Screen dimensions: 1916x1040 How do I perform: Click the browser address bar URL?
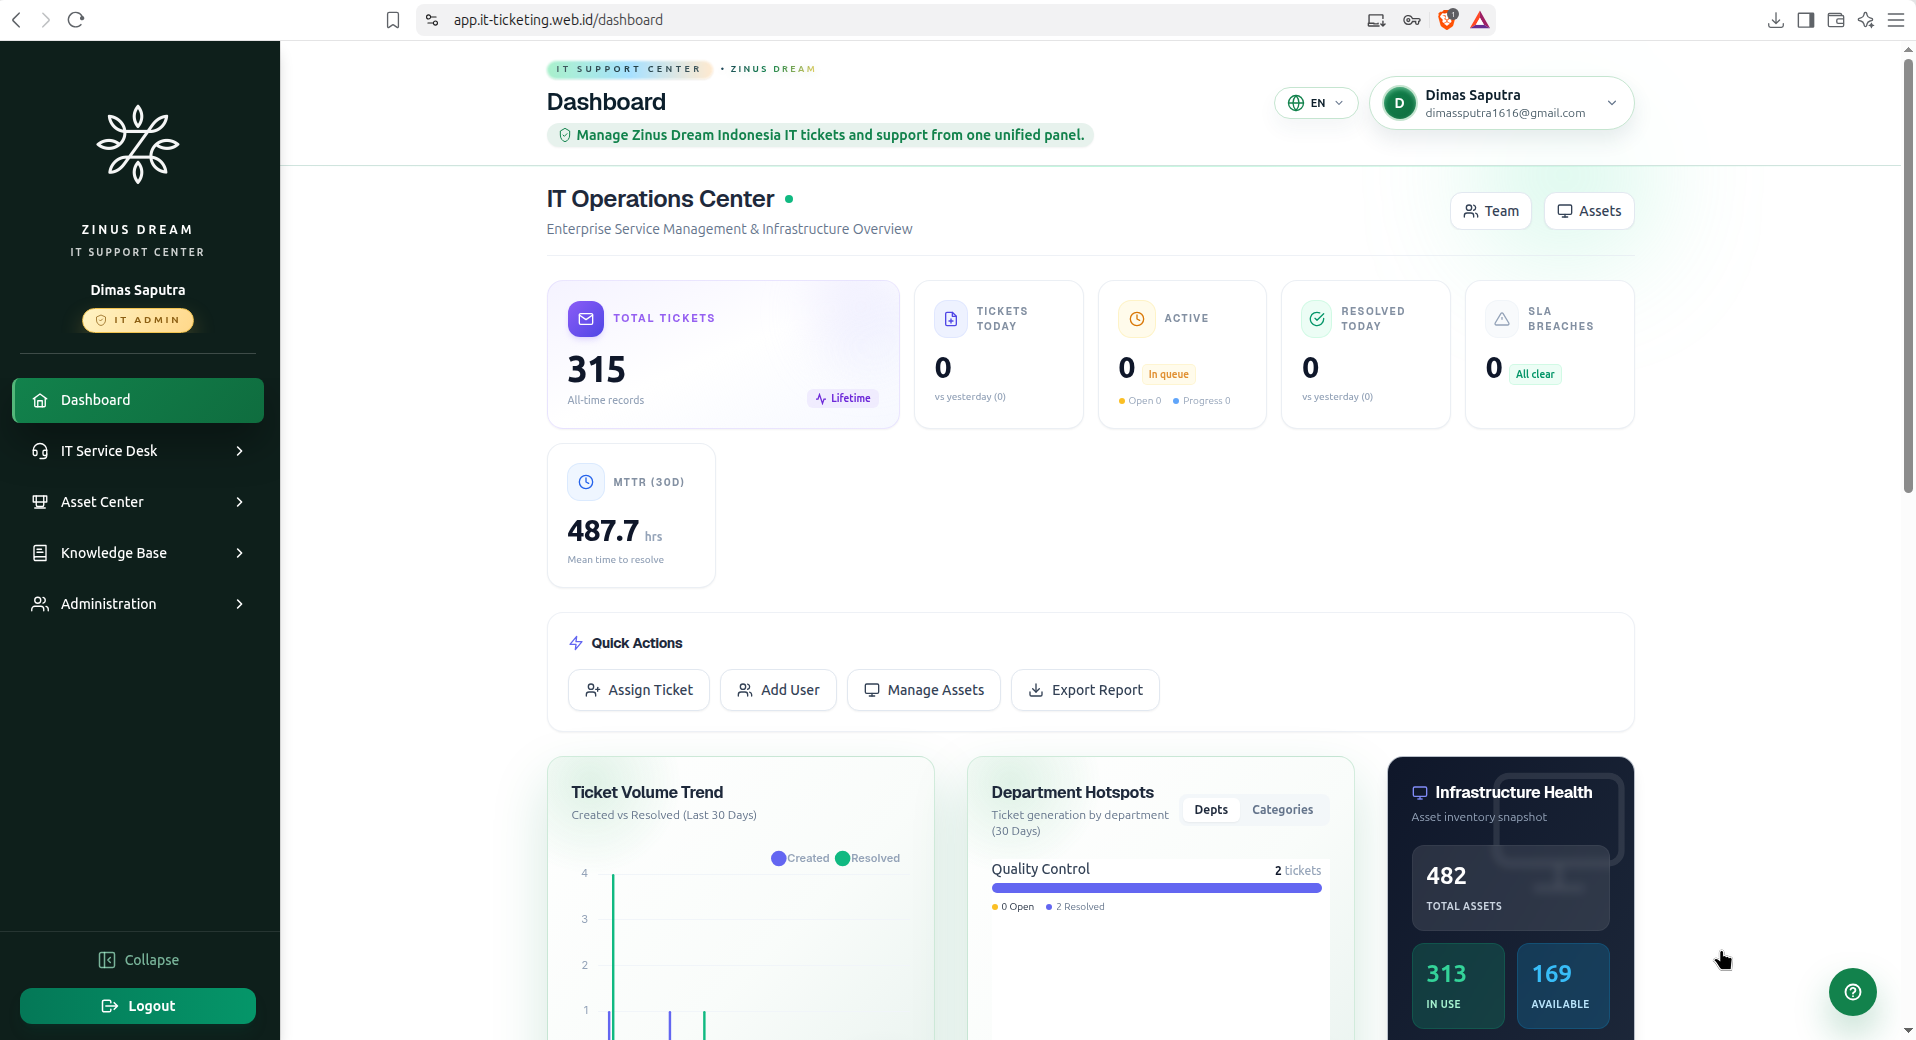pos(558,20)
